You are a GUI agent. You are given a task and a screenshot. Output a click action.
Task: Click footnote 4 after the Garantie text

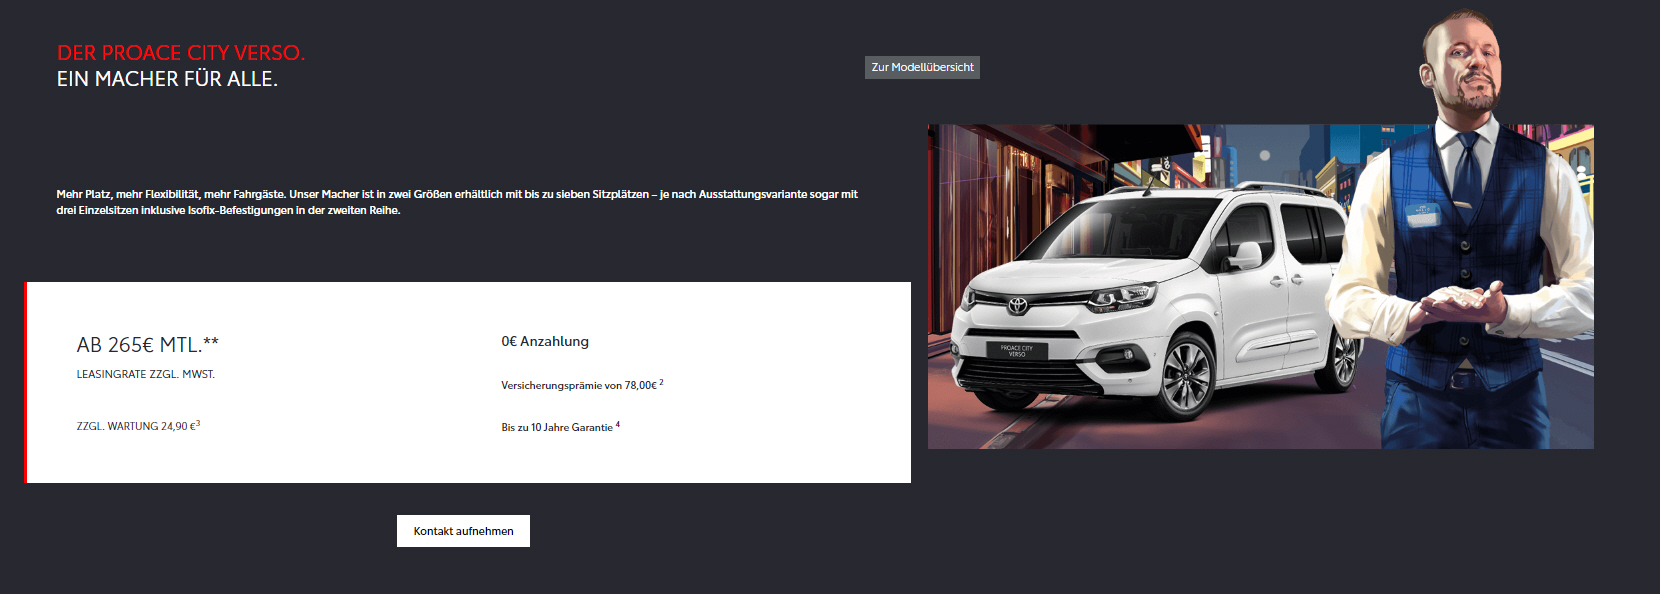pos(618,424)
